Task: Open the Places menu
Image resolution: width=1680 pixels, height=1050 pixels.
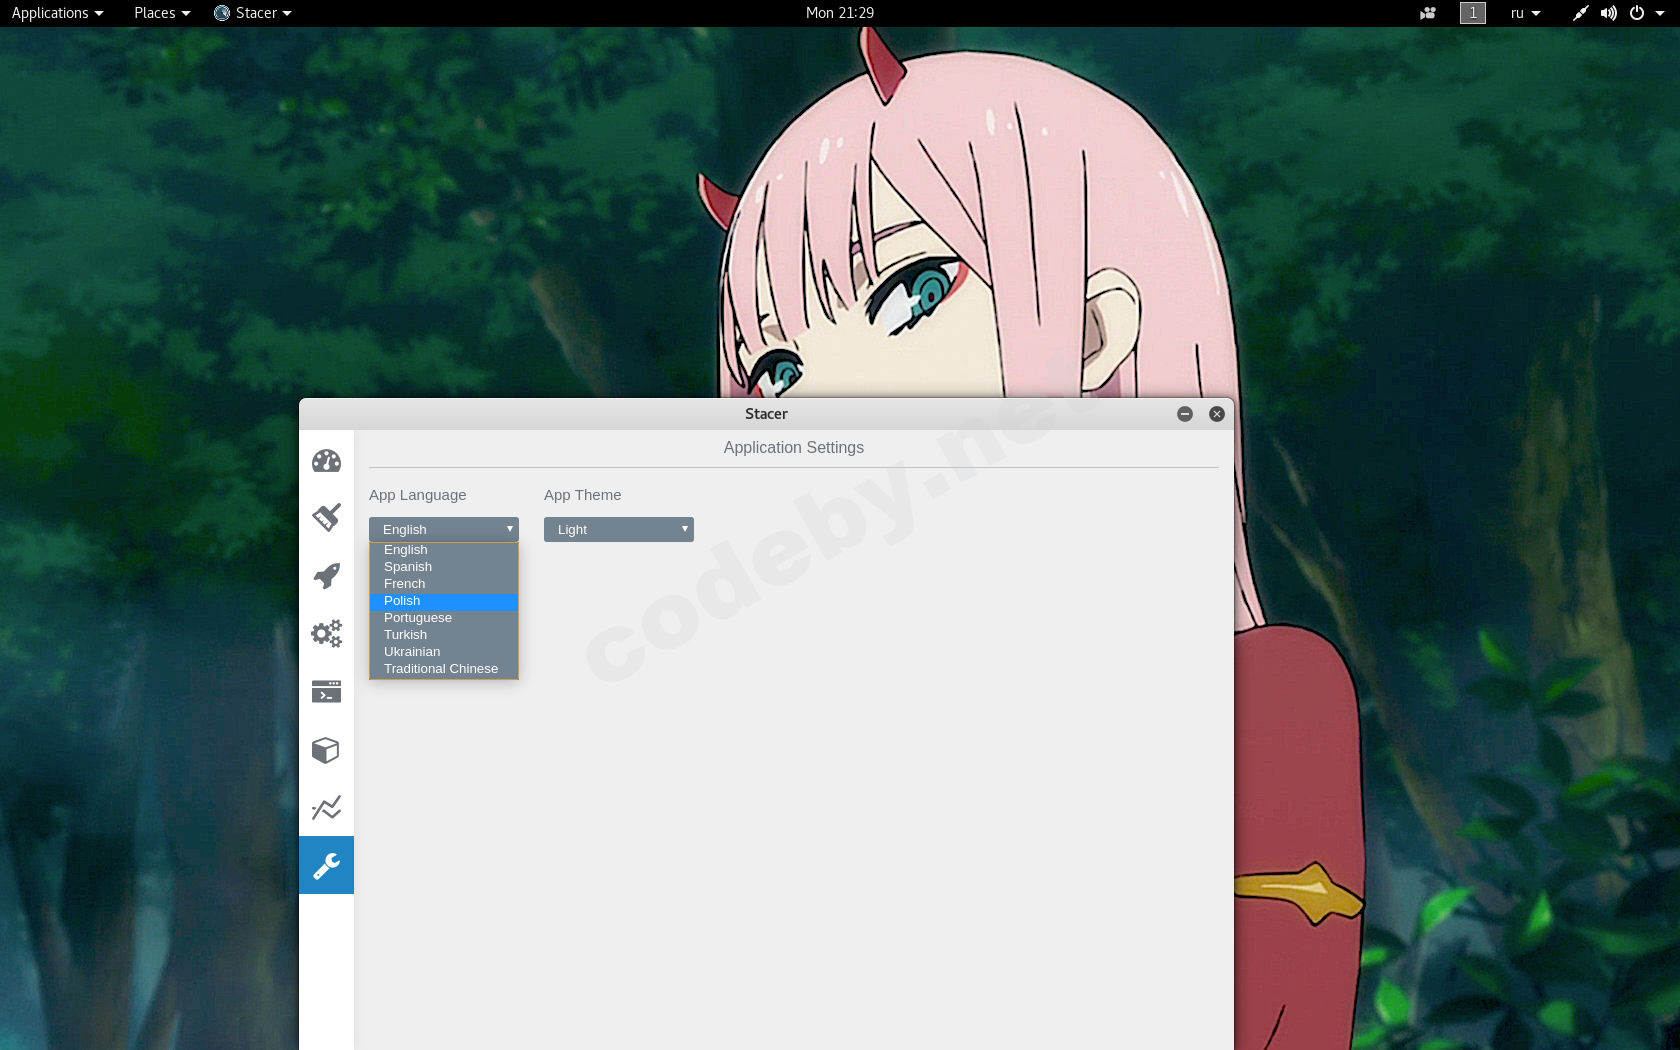Action: (162, 13)
